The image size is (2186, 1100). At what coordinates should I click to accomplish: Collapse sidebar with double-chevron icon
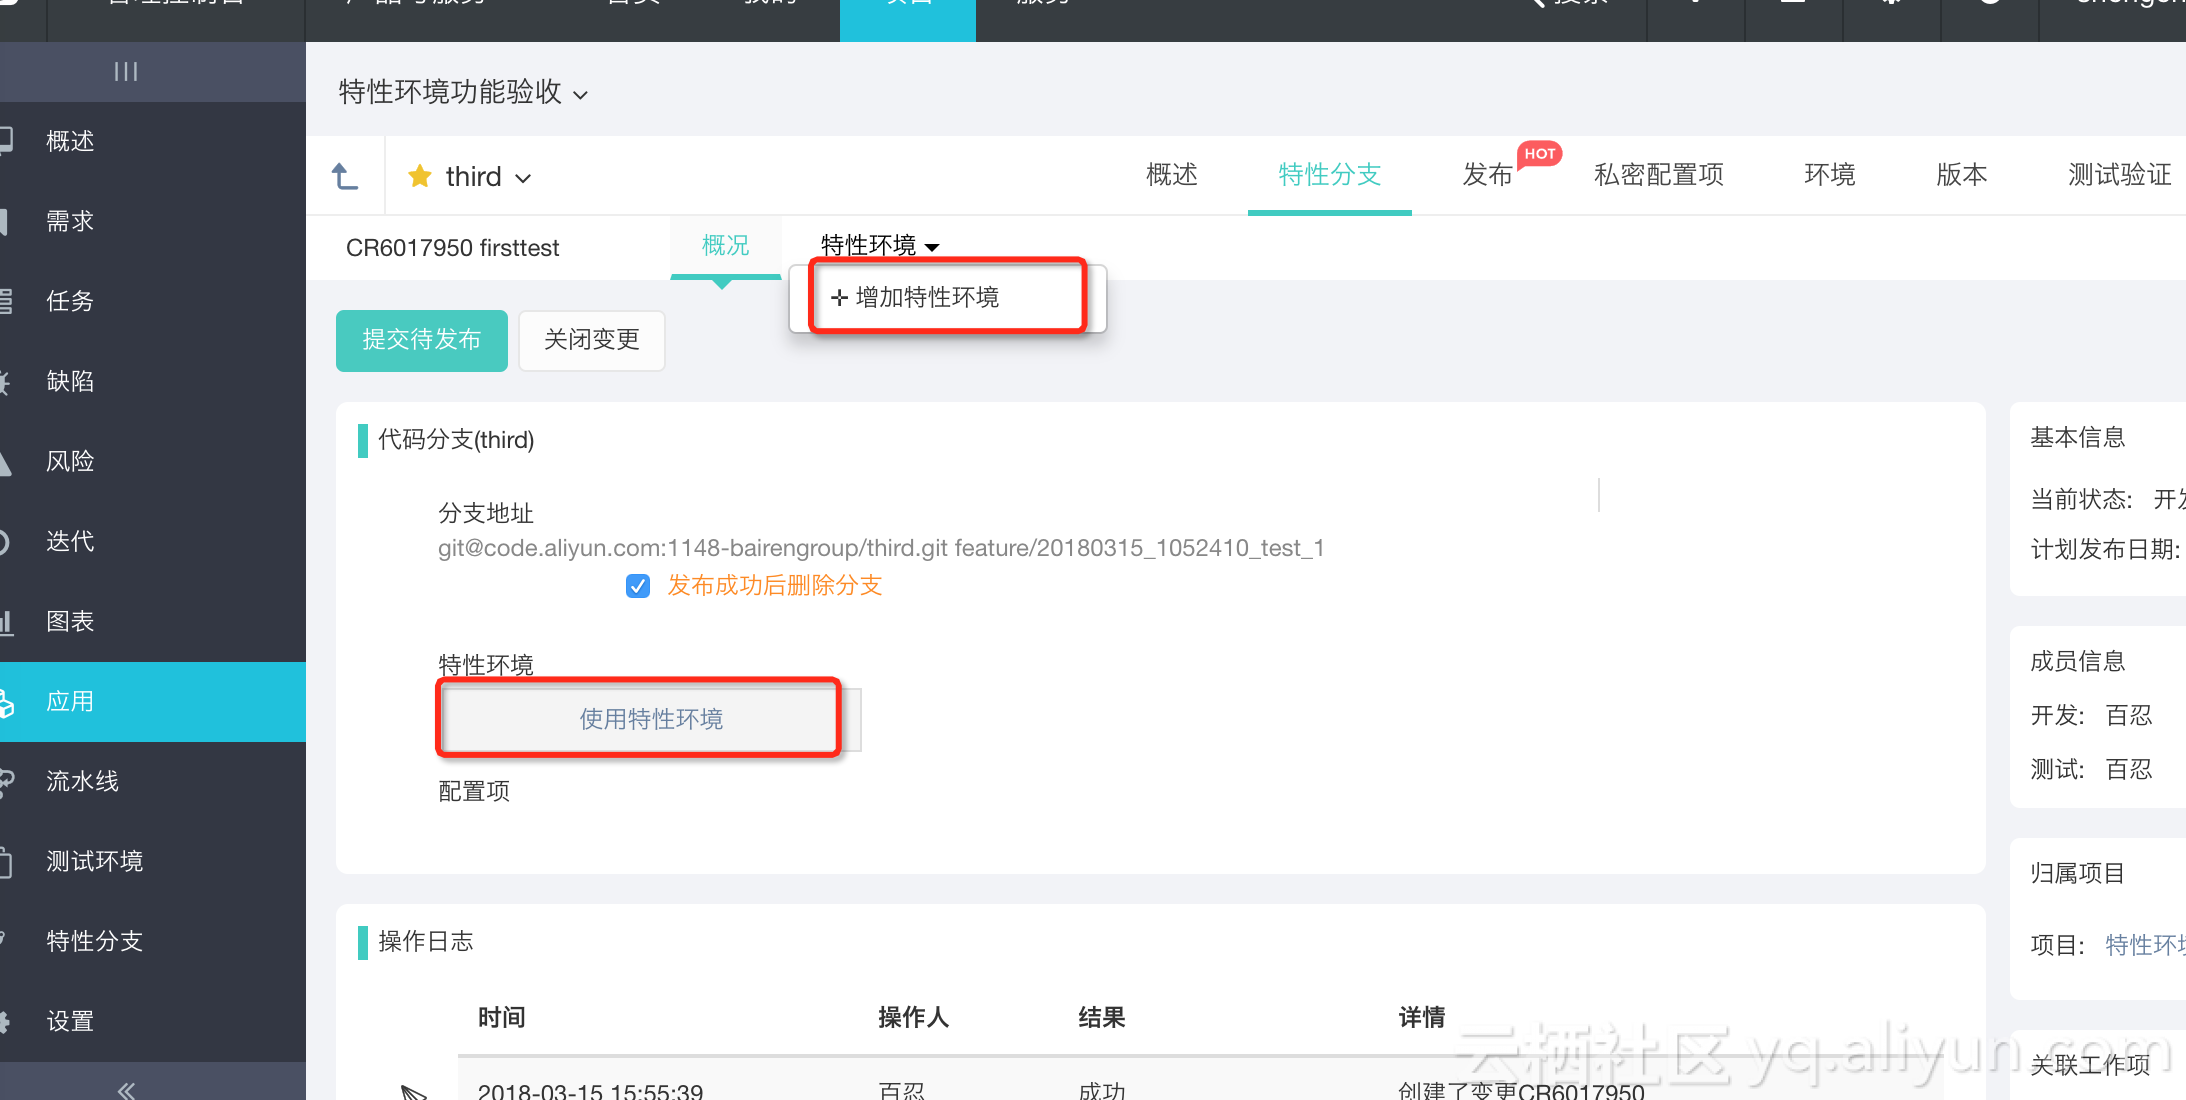(x=126, y=1089)
